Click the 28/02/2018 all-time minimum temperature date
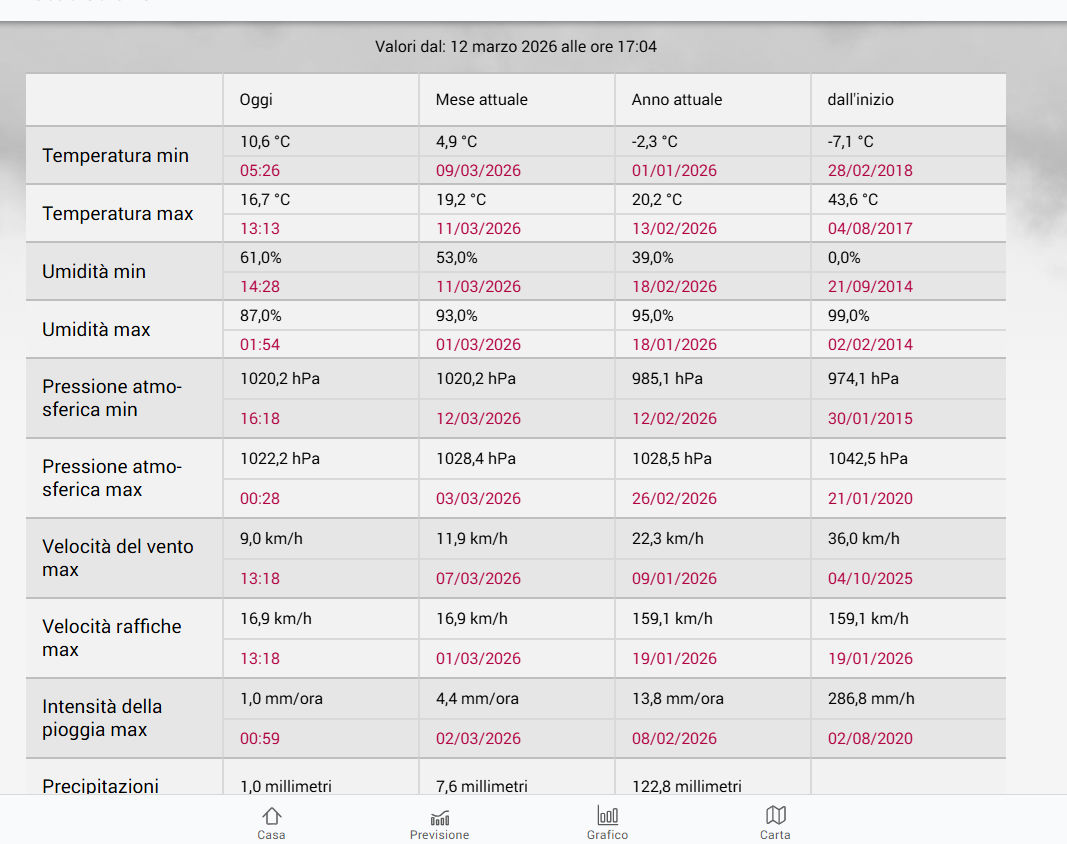The height and width of the screenshot is (844, 1067). (870, 171)
